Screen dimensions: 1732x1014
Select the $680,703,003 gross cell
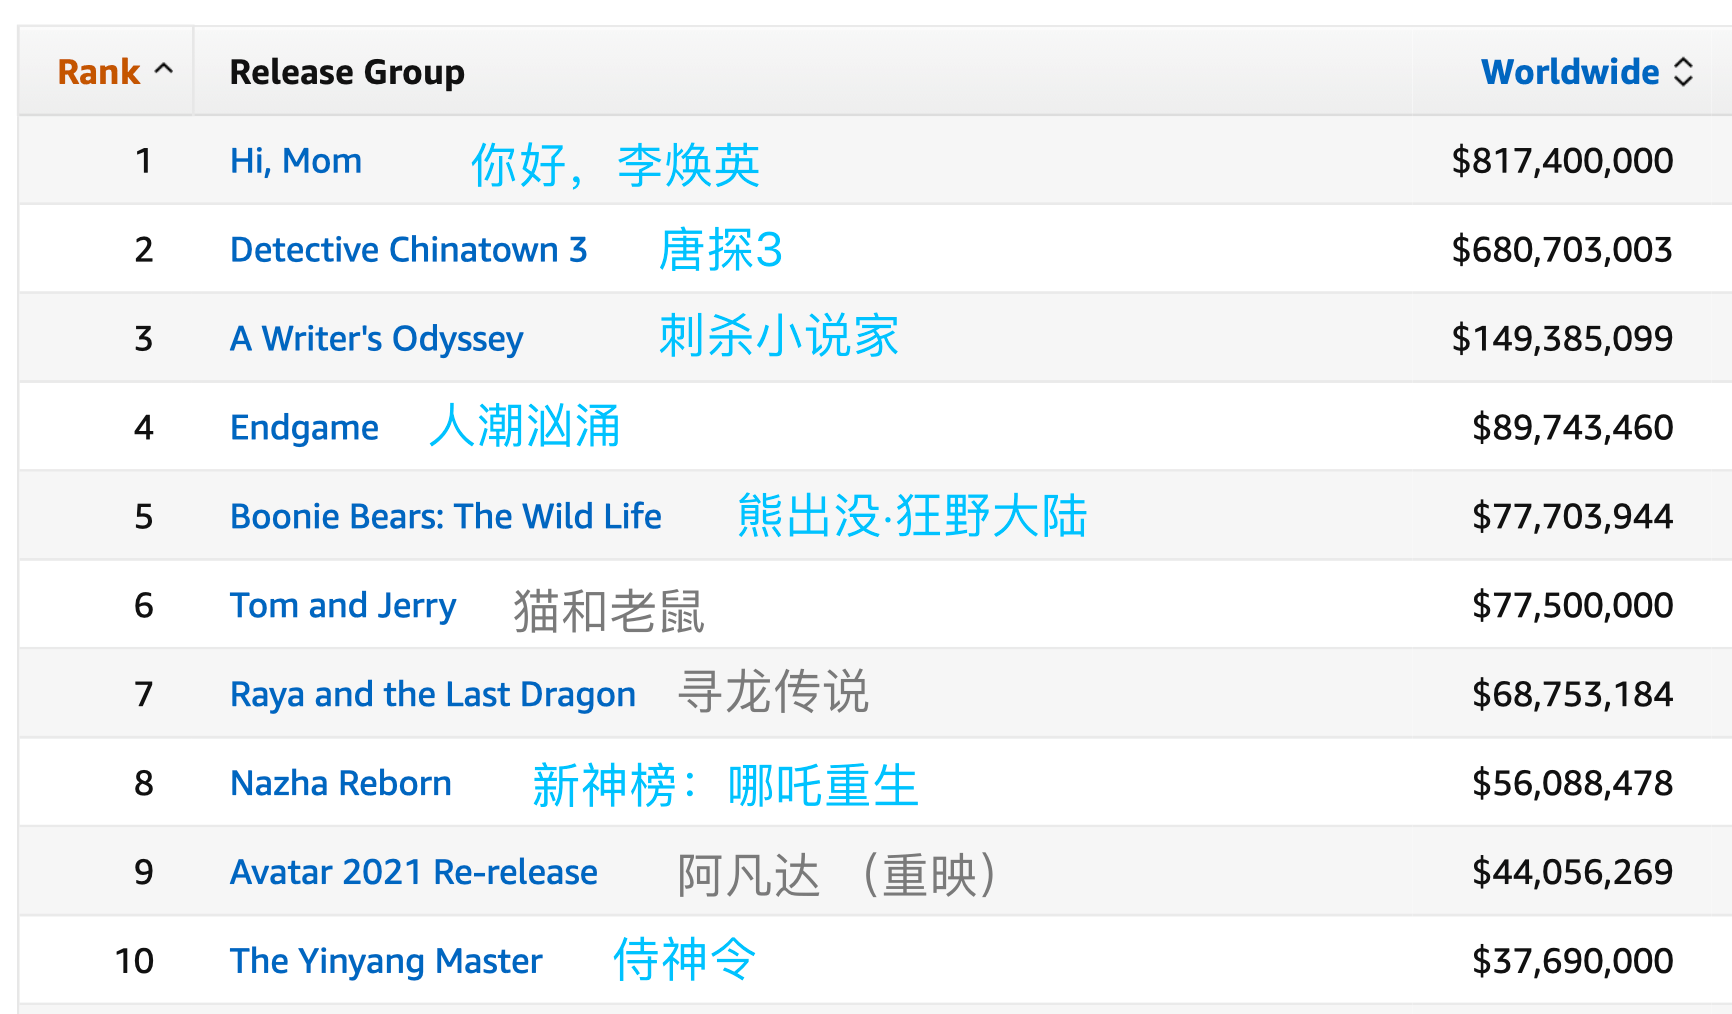click(1562, 250)
